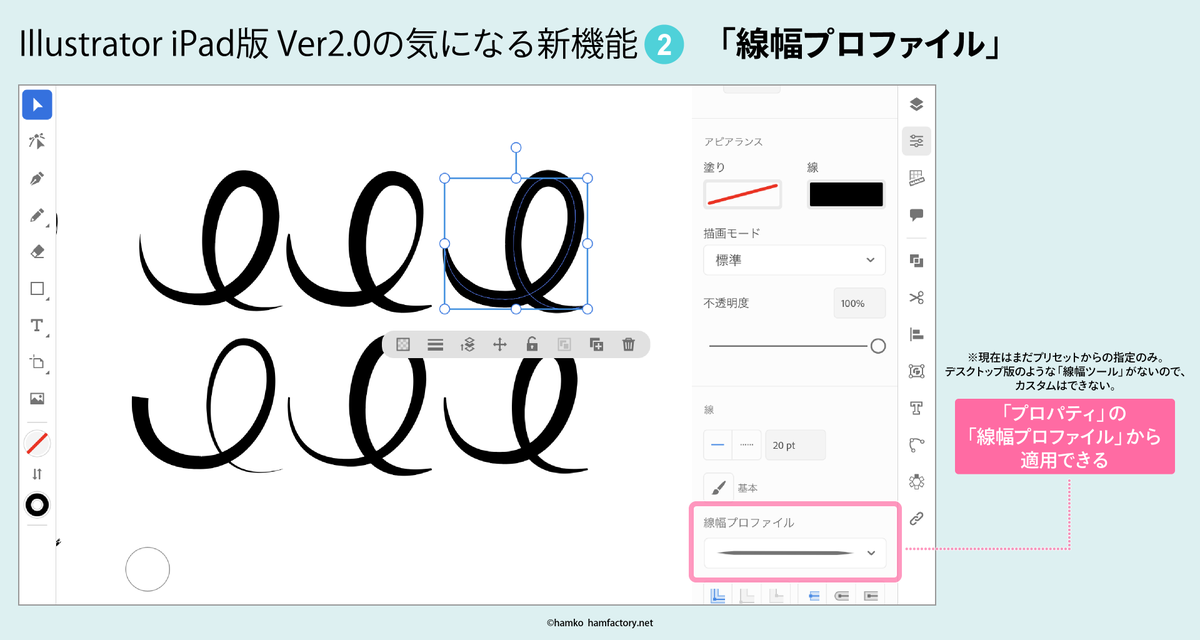Click the rotation handle above selection
The image size is (1200, 640).
[516, 147]
